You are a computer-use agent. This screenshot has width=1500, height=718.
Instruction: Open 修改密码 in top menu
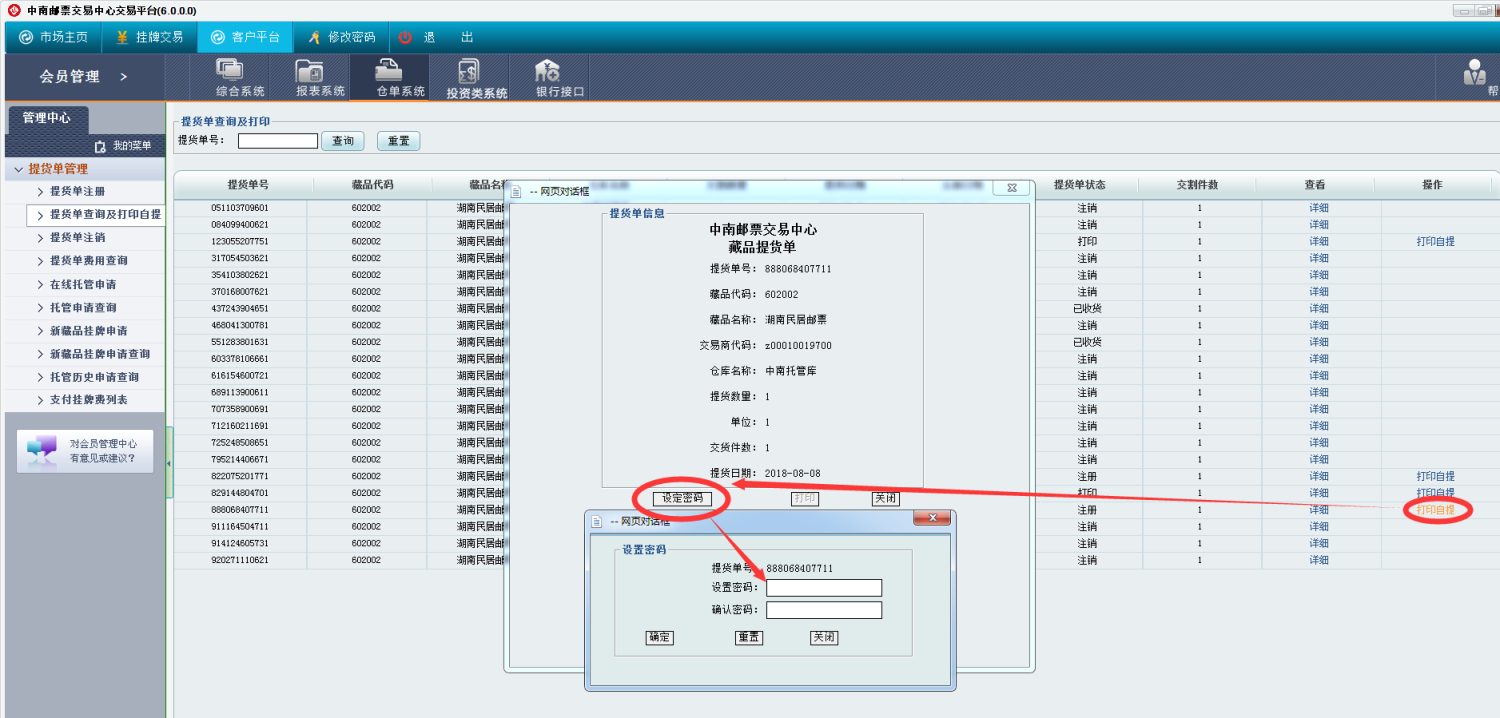341,37
